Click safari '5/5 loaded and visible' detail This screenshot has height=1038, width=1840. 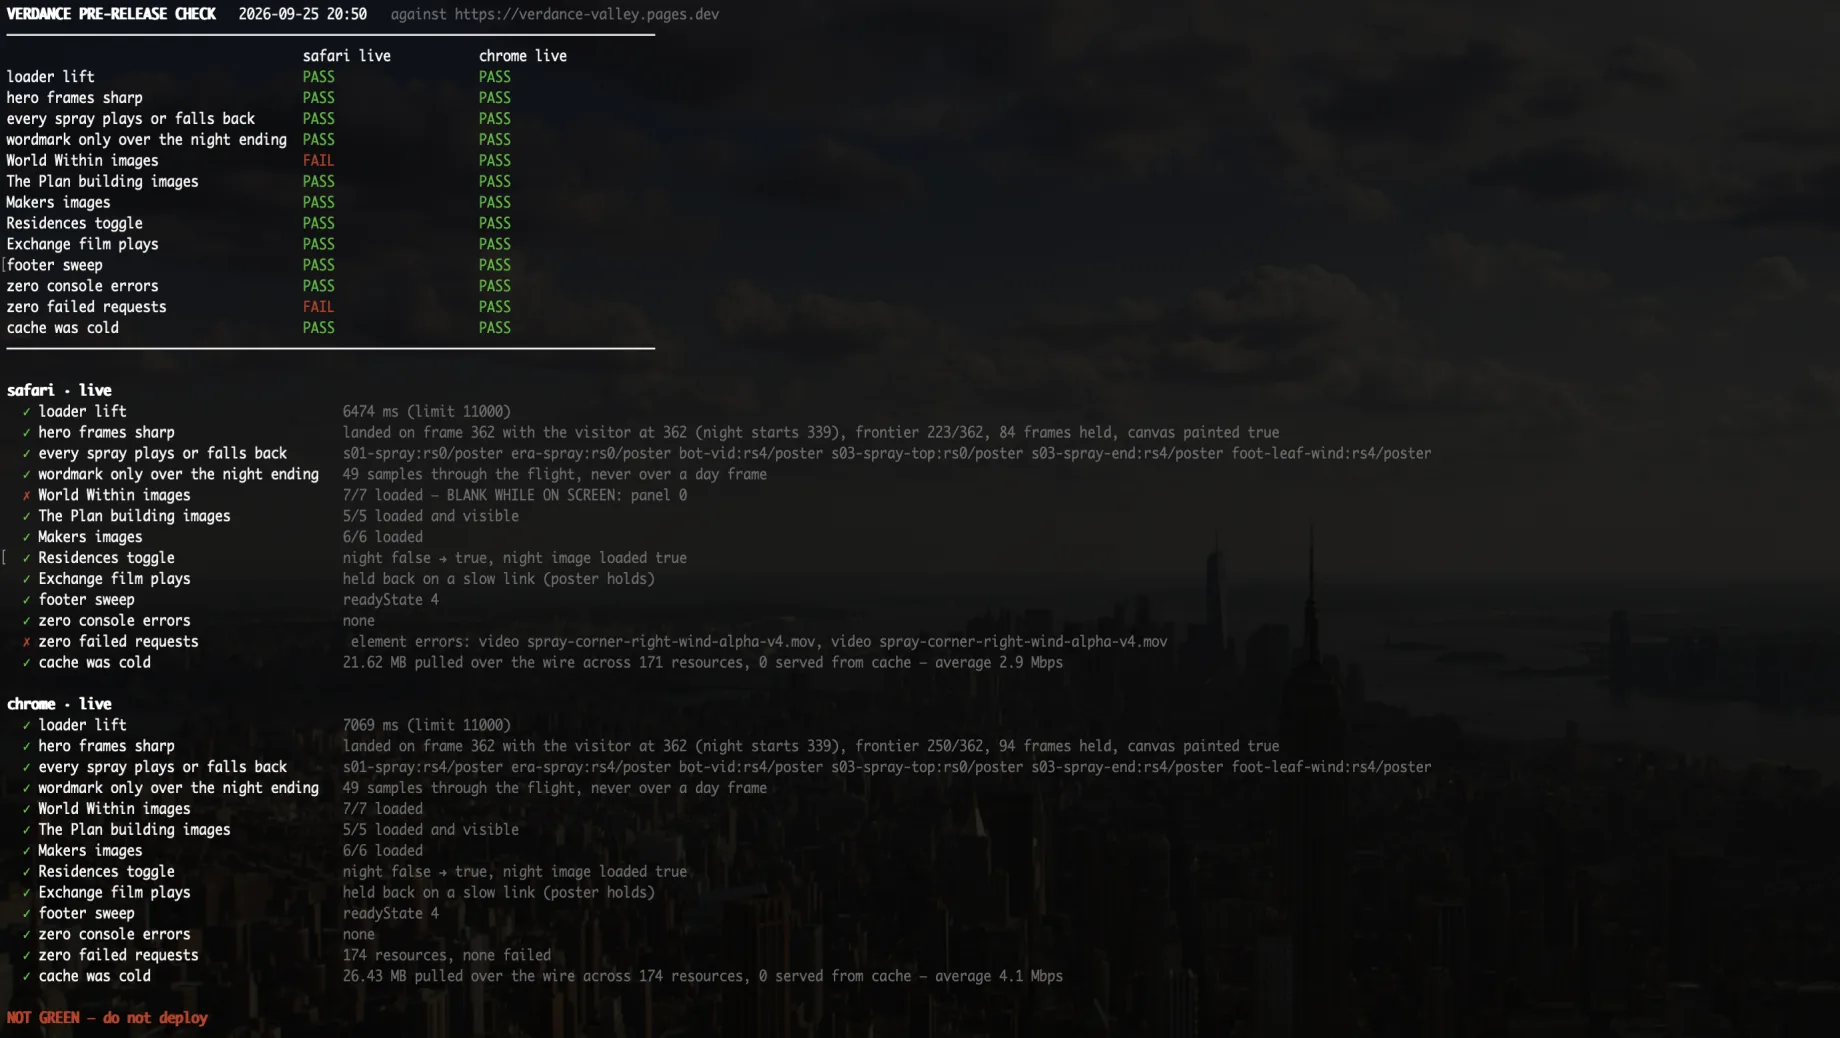(x=430, y=516)
